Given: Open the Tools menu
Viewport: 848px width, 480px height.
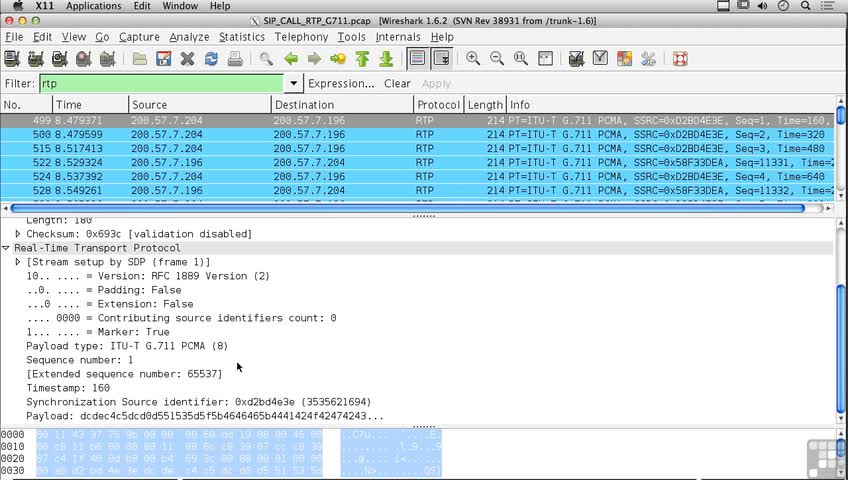Looking at the screenshot, I should click(x=352, y=37).
